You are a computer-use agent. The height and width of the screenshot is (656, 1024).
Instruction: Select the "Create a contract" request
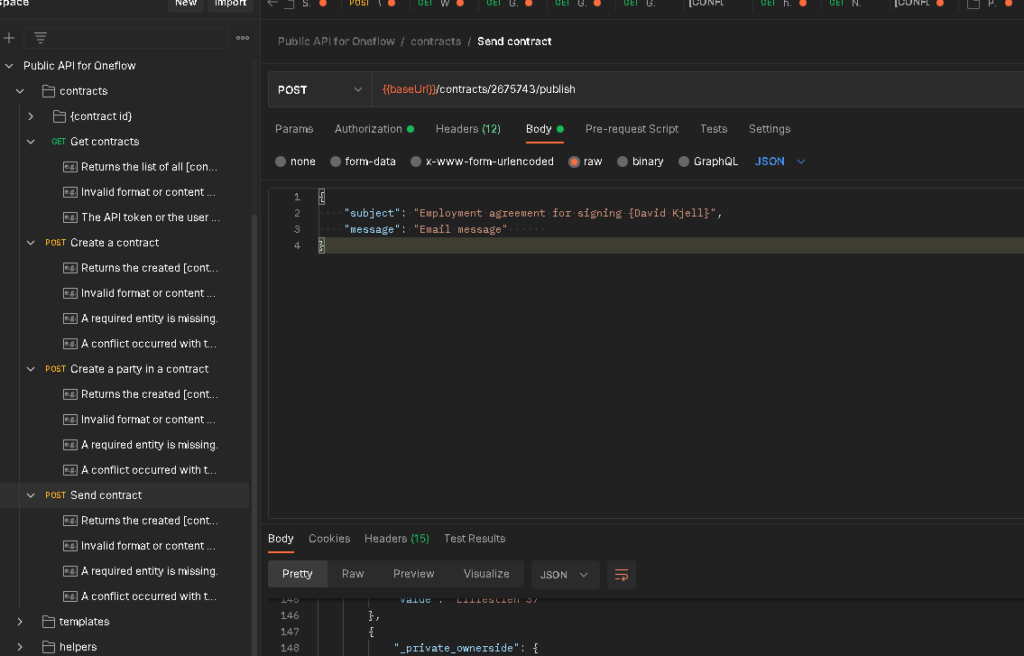[114, 242]
